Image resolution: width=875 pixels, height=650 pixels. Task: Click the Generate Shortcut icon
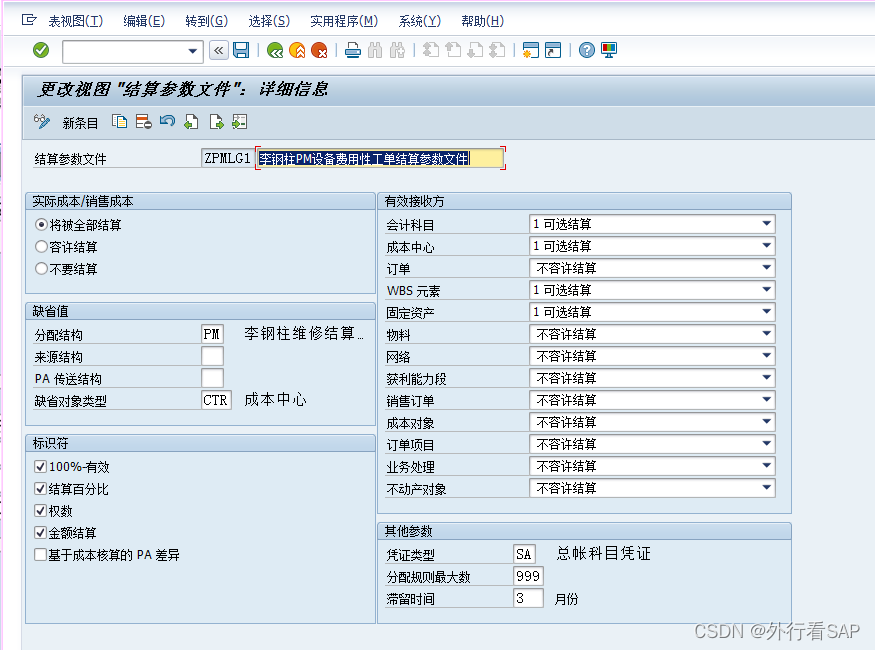click(552, 50)
